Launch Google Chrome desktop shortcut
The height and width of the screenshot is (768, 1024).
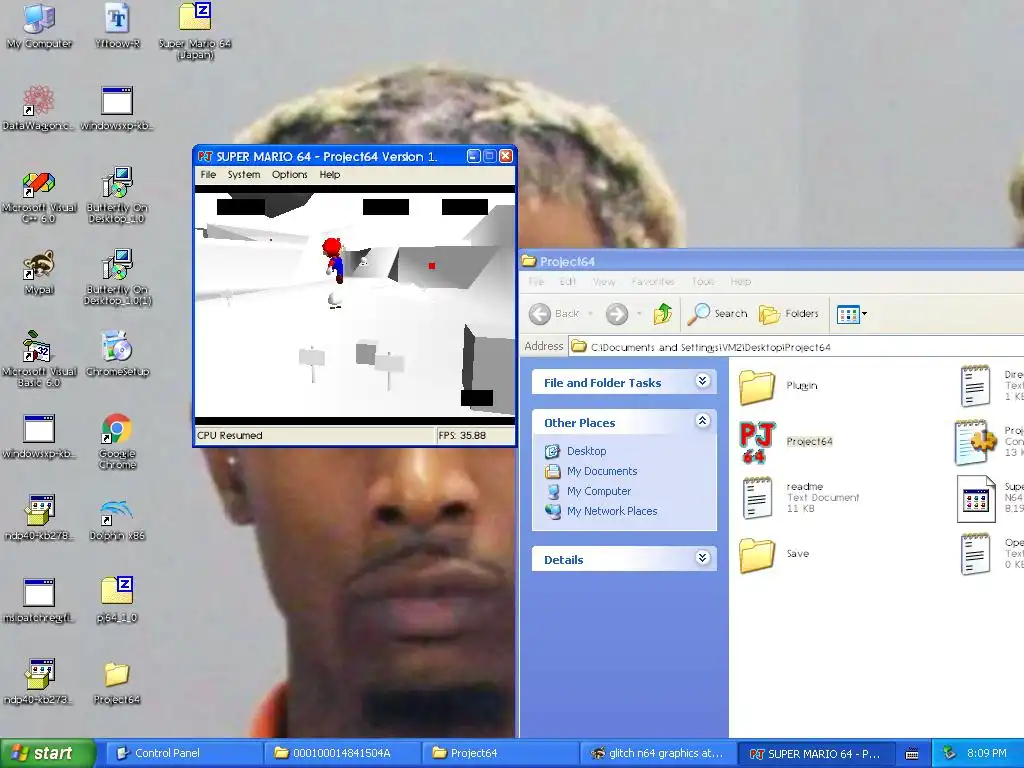117,441
